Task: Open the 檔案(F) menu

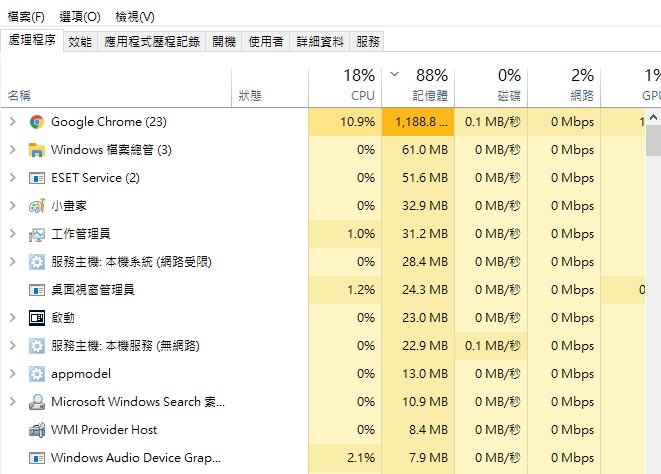Action: [26, 17]
